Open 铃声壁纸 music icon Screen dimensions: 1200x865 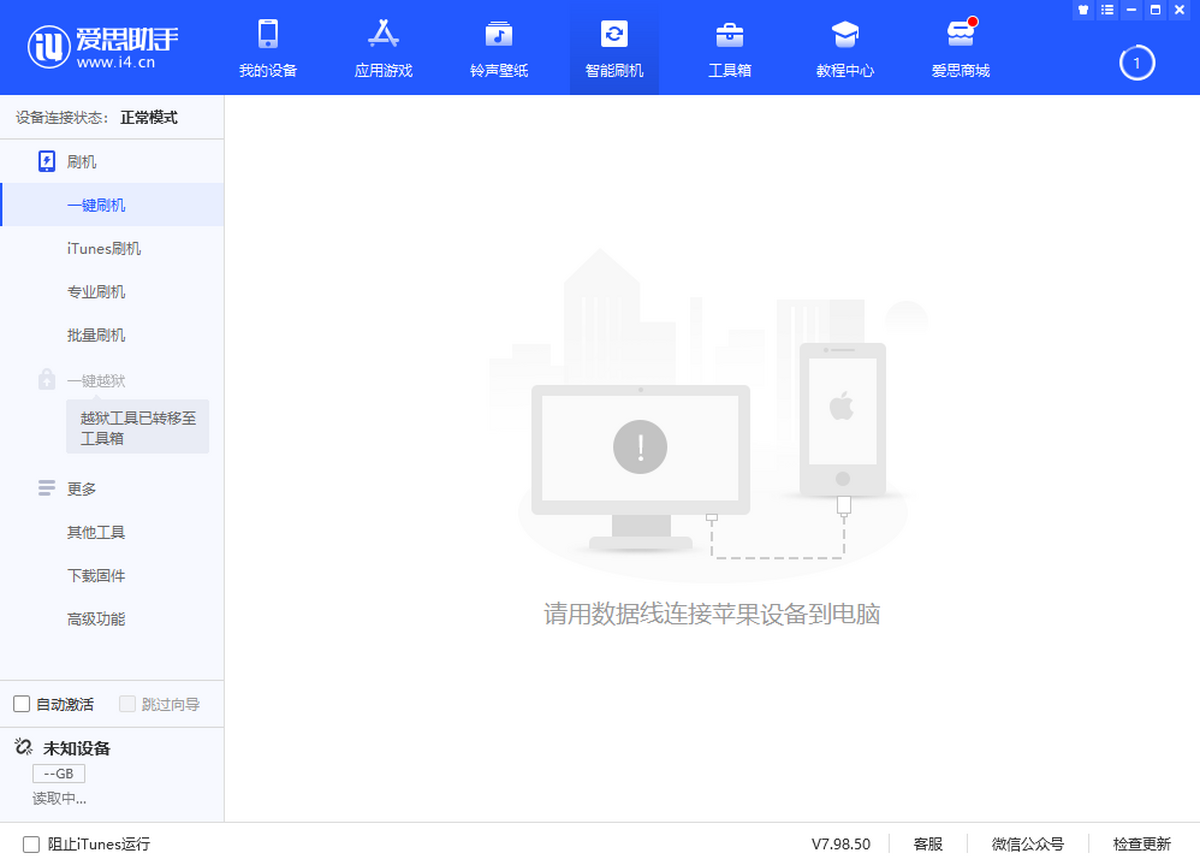(x=499, y=35)
